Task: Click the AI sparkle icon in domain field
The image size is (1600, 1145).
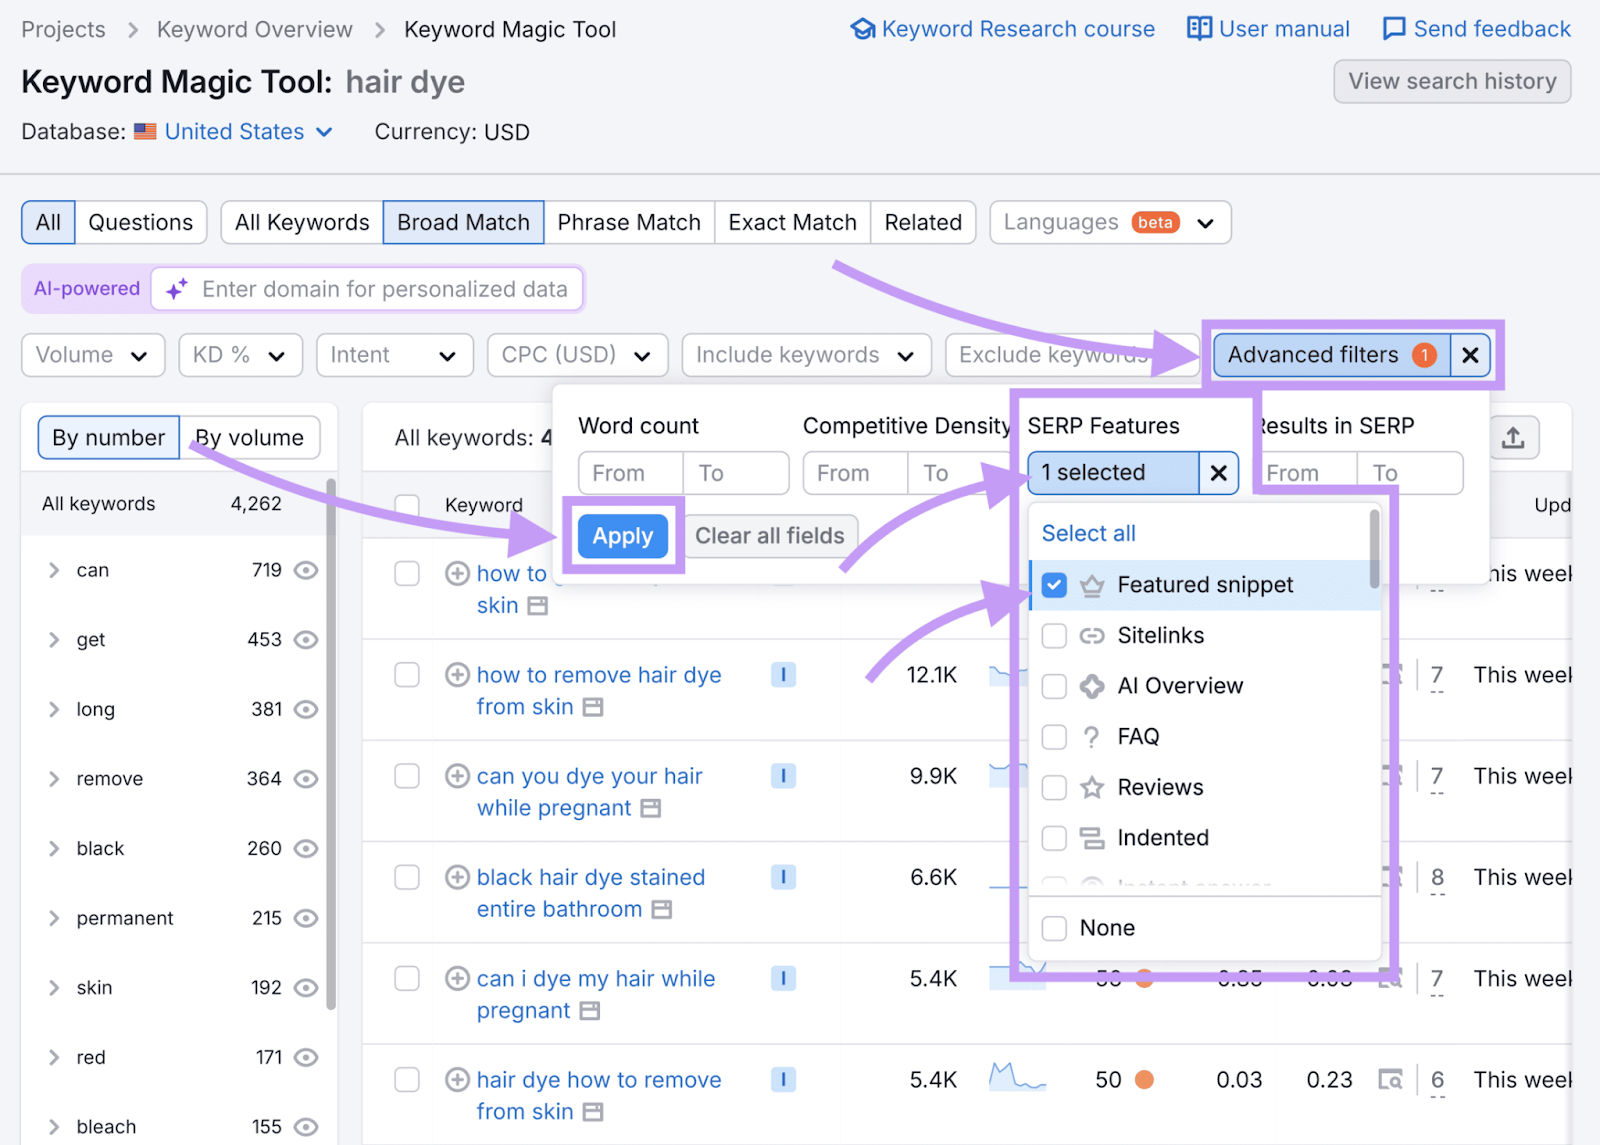Action: pyautogui.click(x=177, y=290)
